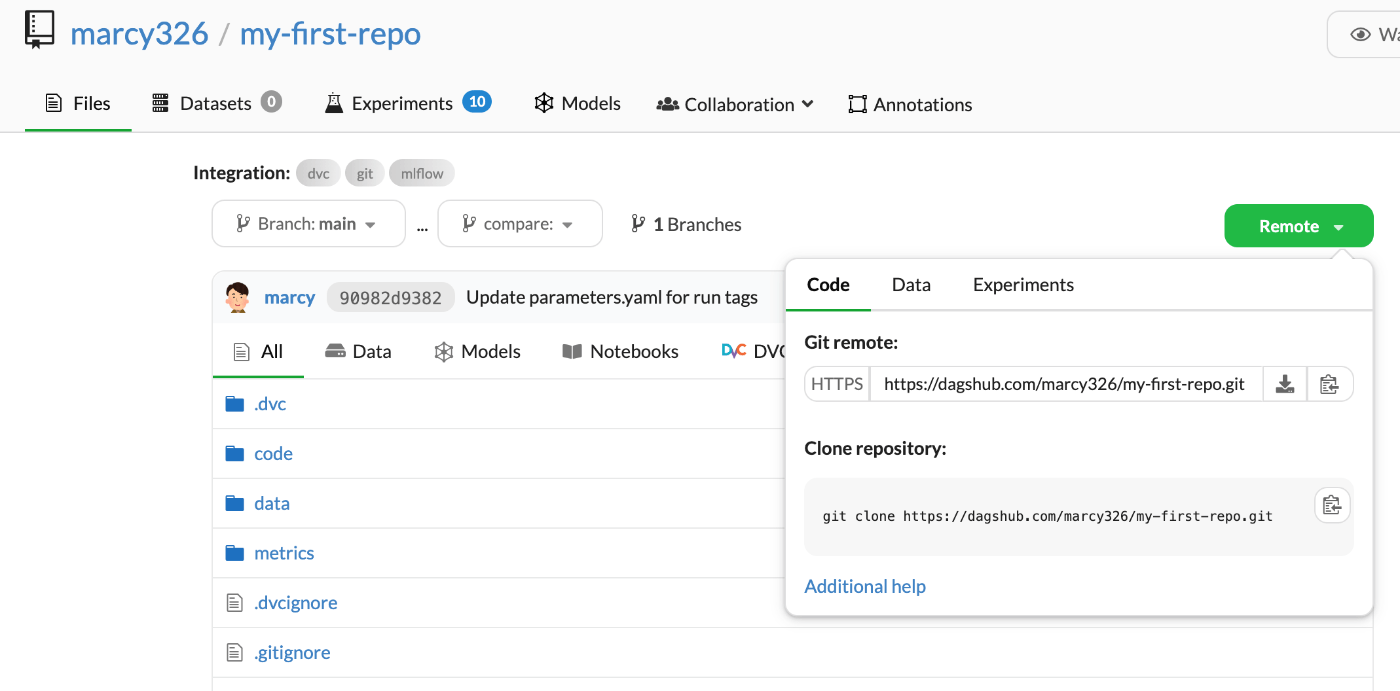Select the Notebooks file filter tab

point(620,352)
